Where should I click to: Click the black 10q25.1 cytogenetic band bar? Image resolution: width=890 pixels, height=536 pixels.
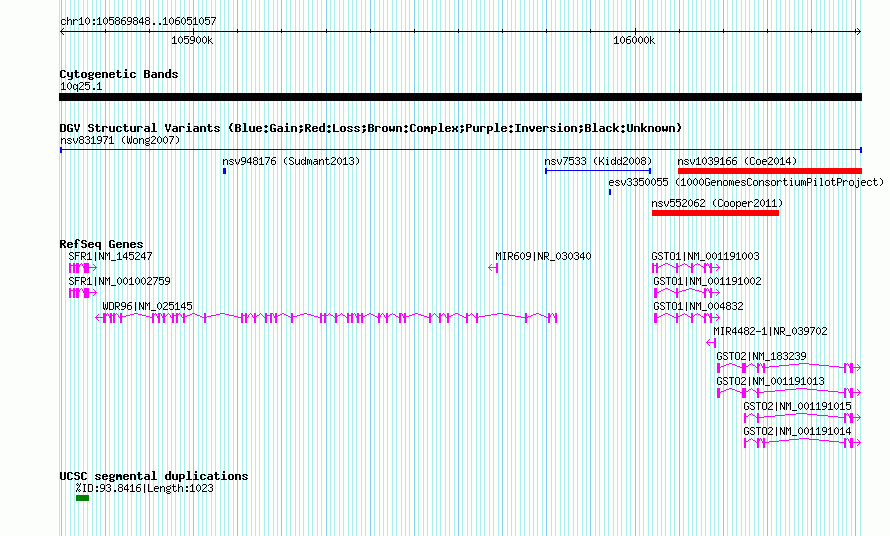[460, 97]
